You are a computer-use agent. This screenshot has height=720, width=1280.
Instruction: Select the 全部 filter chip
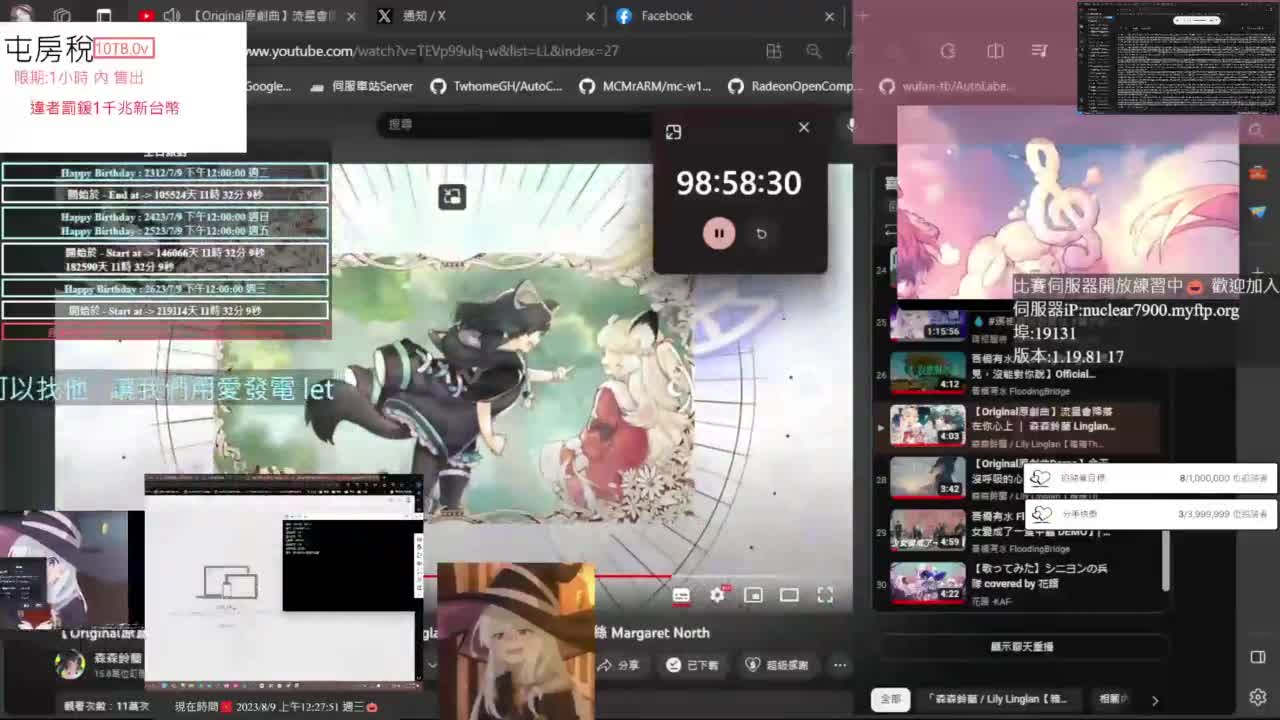[x=890, y=699]
